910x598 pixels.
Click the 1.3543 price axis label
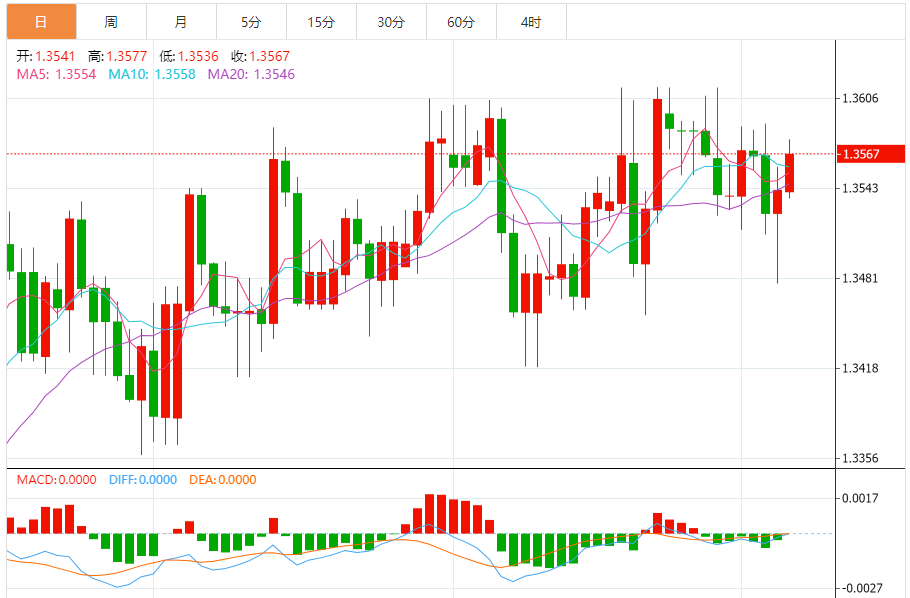click(x=861, y=188)
